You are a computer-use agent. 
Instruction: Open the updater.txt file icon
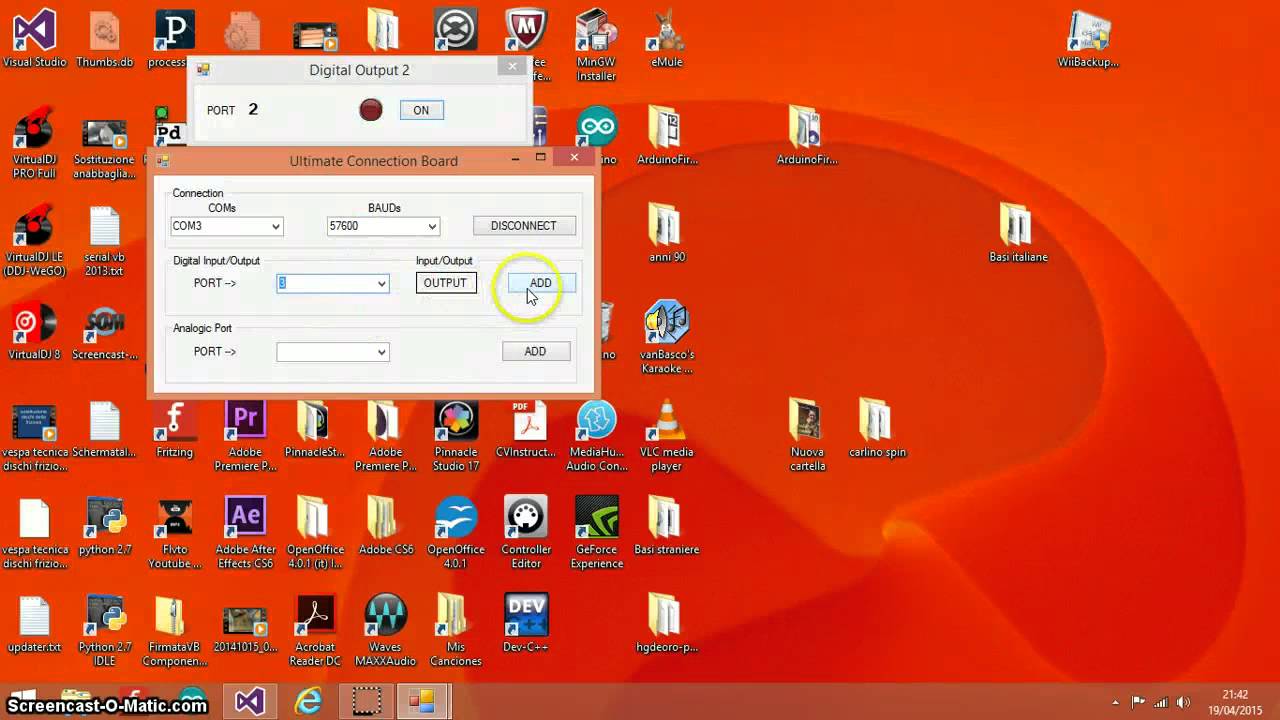(34, 624)
